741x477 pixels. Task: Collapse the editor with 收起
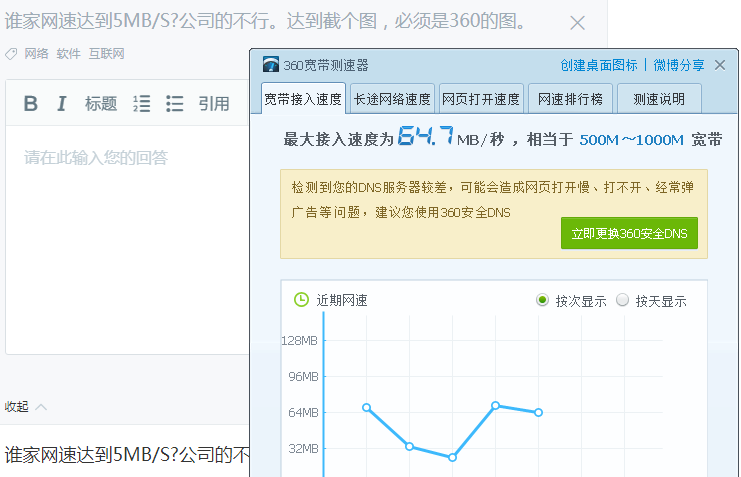click(26, 407)
